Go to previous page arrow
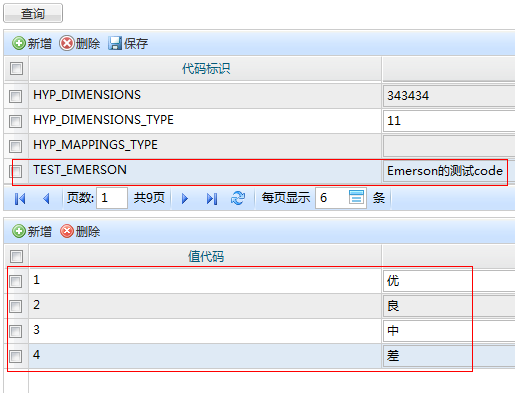This screenshot has height=393, width=515. (46, 199)
